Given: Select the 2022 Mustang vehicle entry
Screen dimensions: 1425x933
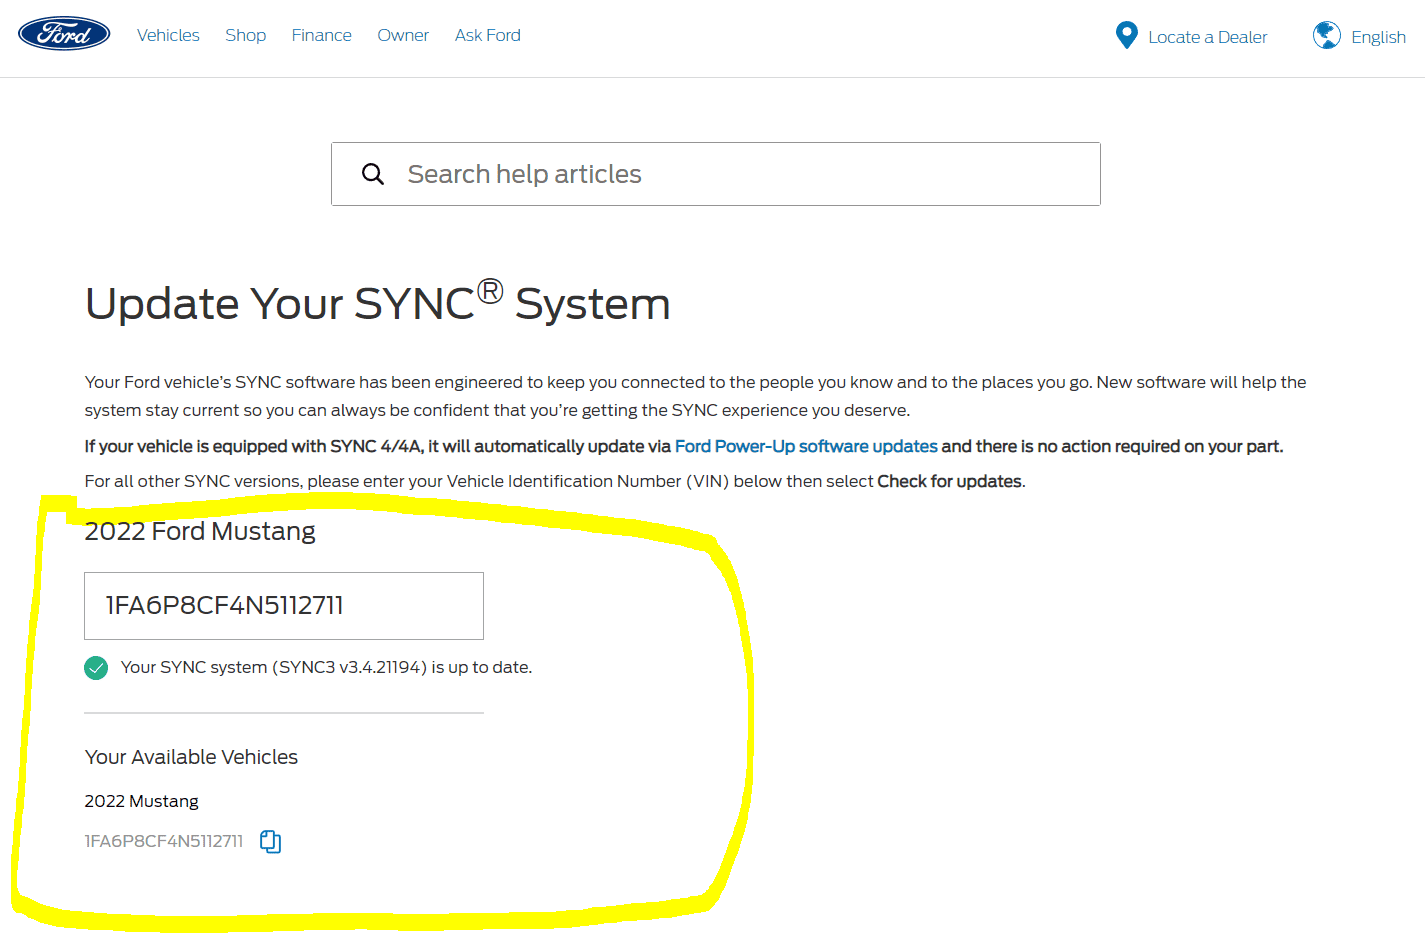Looking at the screenshot, I should (x=142, y=801).
